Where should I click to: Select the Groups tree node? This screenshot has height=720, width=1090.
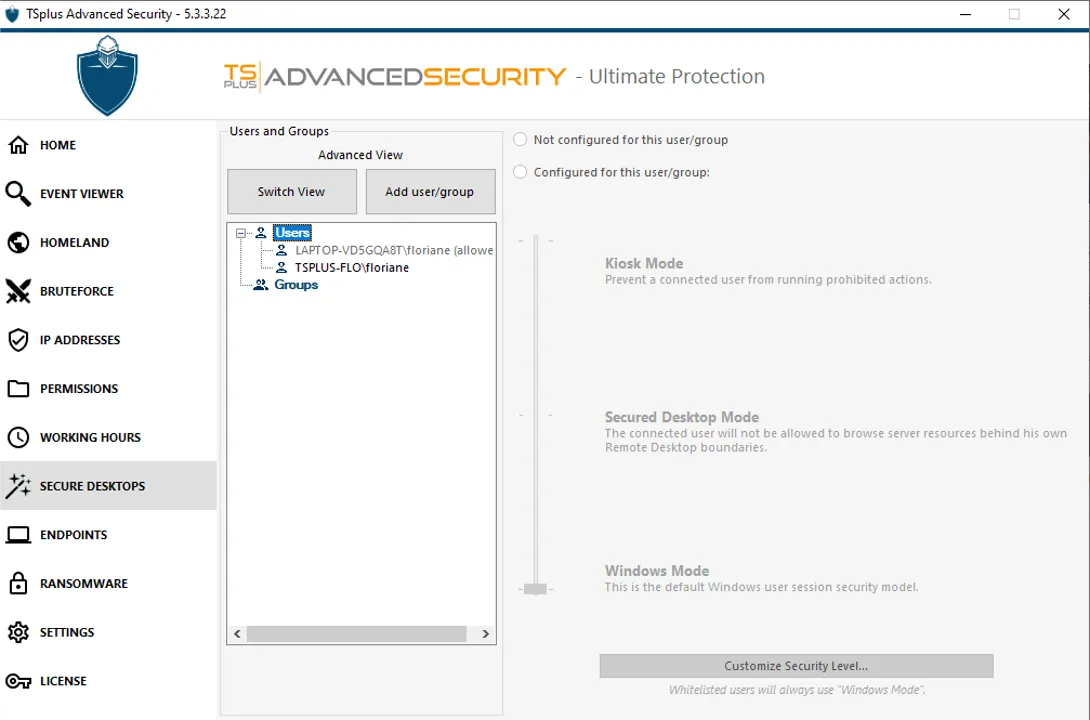pos(296,285)
